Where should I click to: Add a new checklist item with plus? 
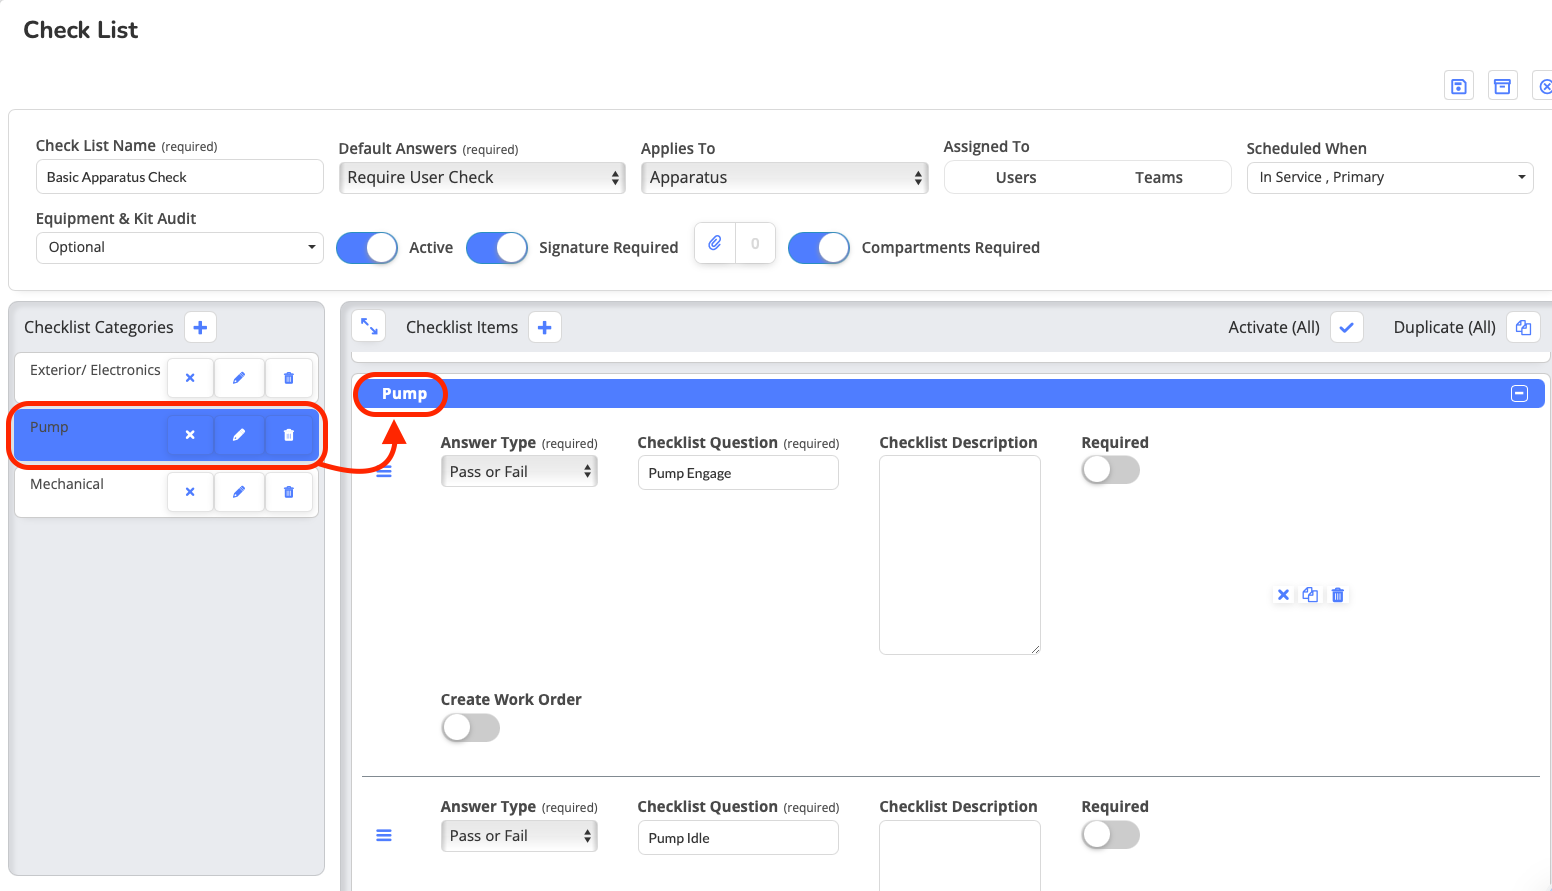coord(545,327)
